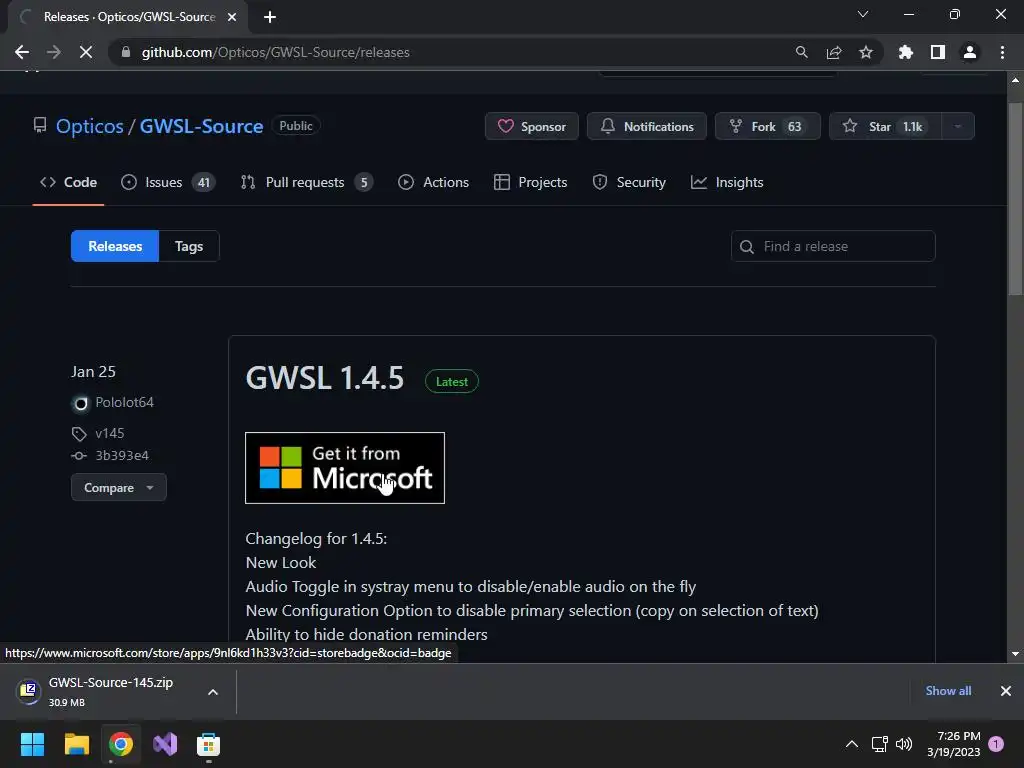
Task: Open the tab search chevron
Action: (x=863, y=14)
